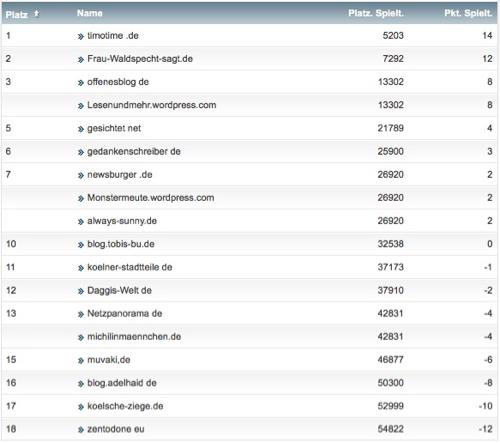
Task: Click the arrow icon before gedankenschreiber de
Action: point(81,152)
